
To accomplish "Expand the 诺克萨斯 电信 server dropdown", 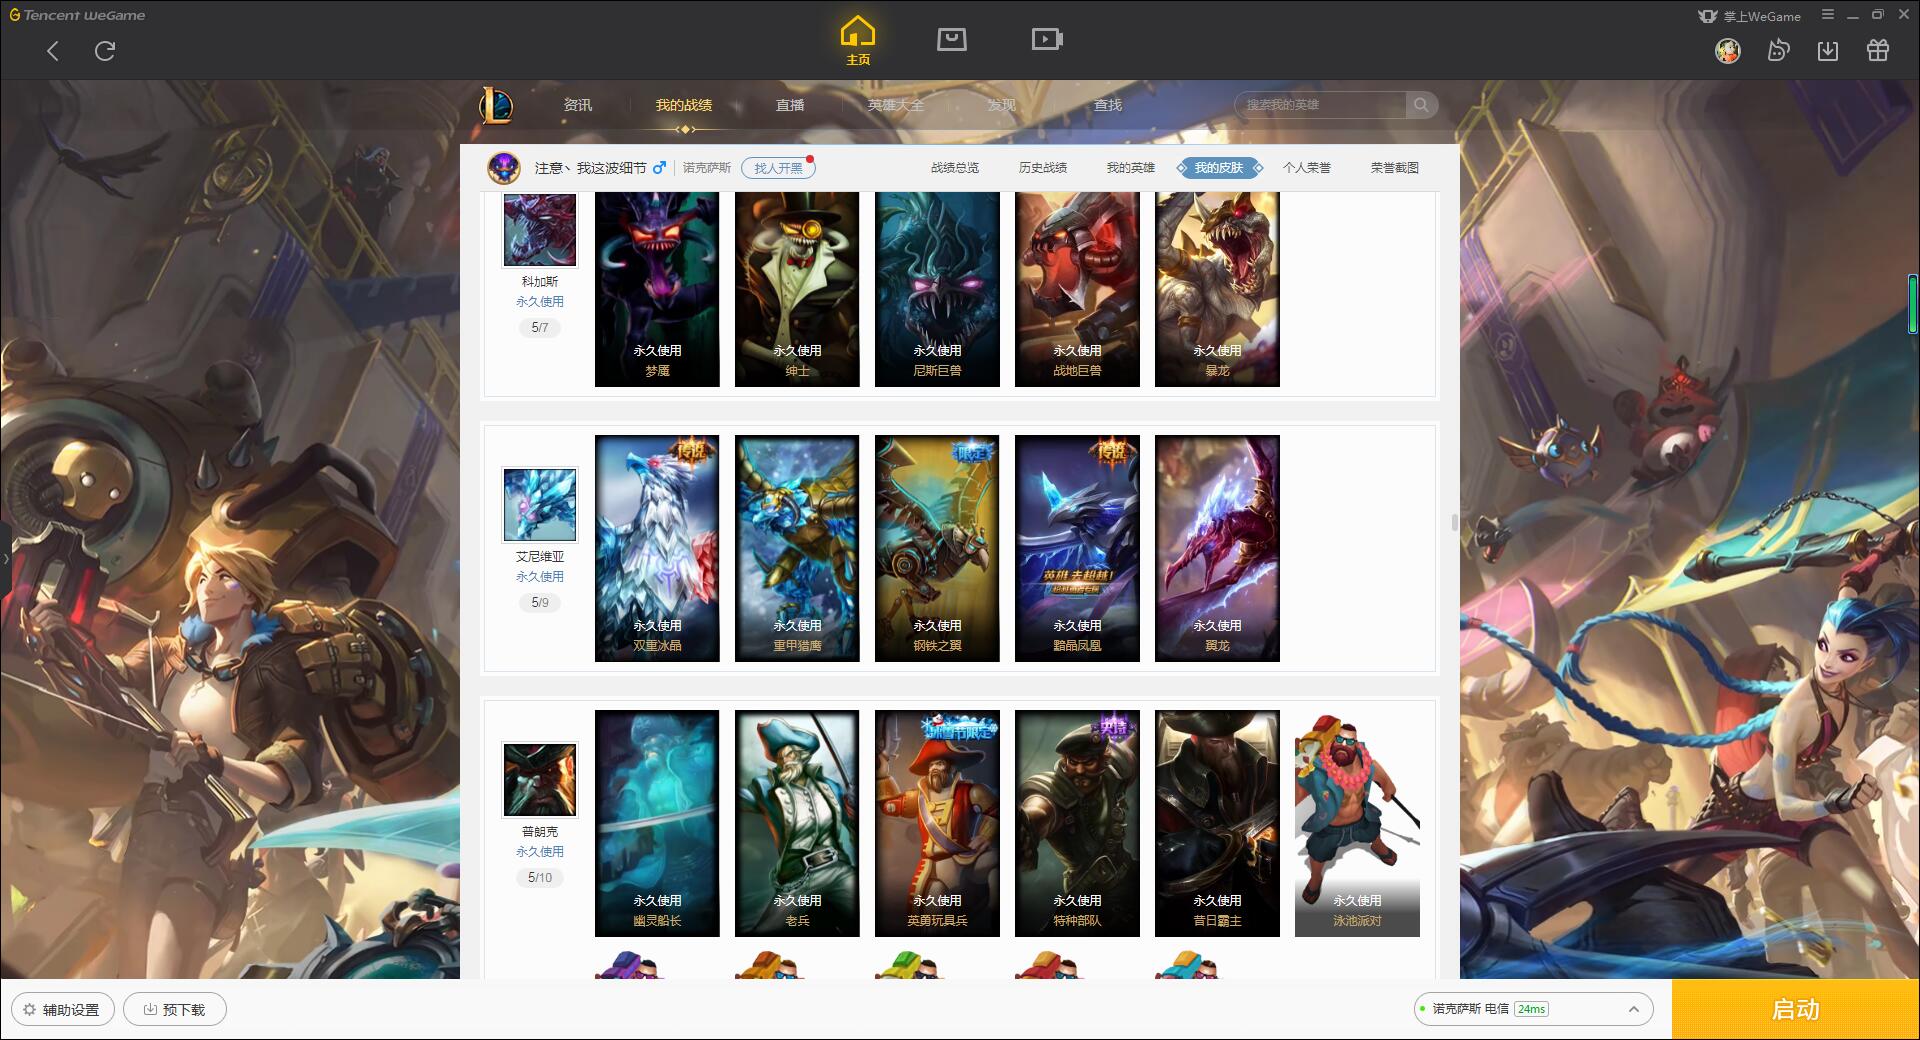I will 1532,1009.
